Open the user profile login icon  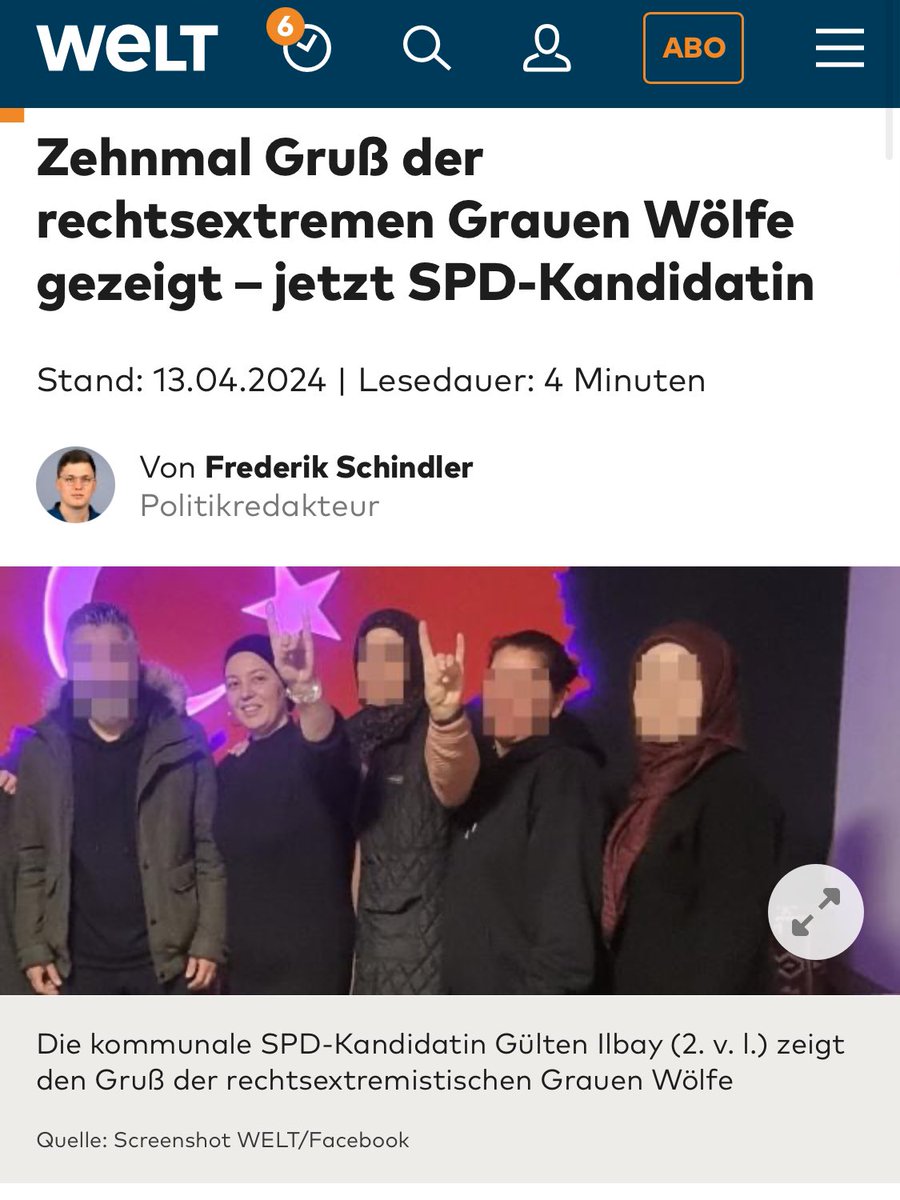point(547,48)
